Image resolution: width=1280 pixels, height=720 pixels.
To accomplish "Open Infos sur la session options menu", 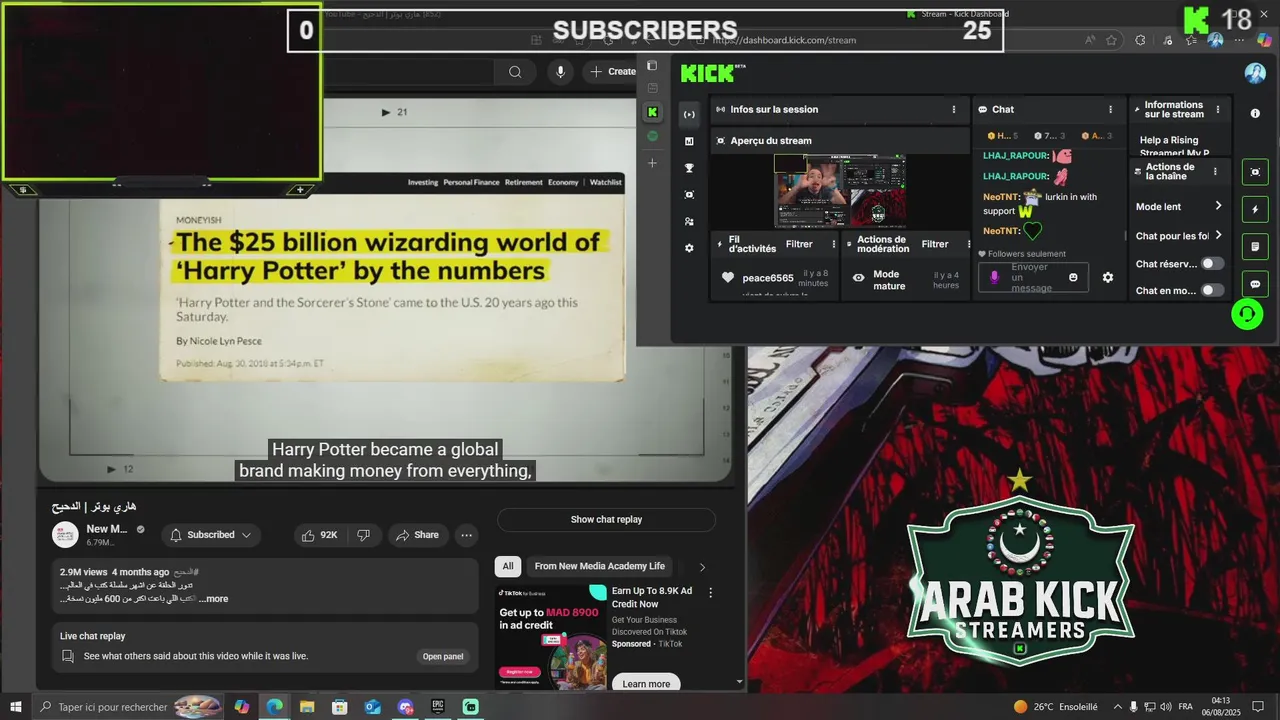I will [x=953, y=110].
